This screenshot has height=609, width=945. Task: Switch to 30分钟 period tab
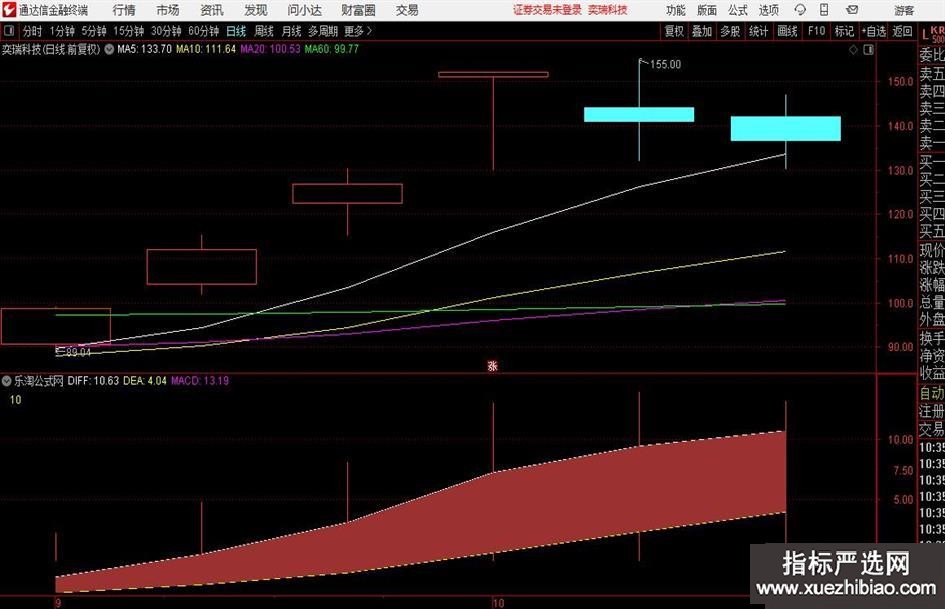tap(166, 31)
